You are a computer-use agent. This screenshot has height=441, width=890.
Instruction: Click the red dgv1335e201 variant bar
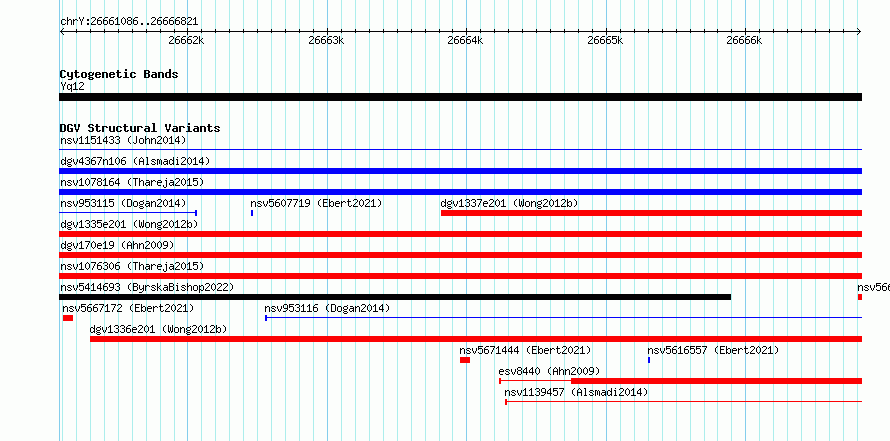tap(460, 234)
